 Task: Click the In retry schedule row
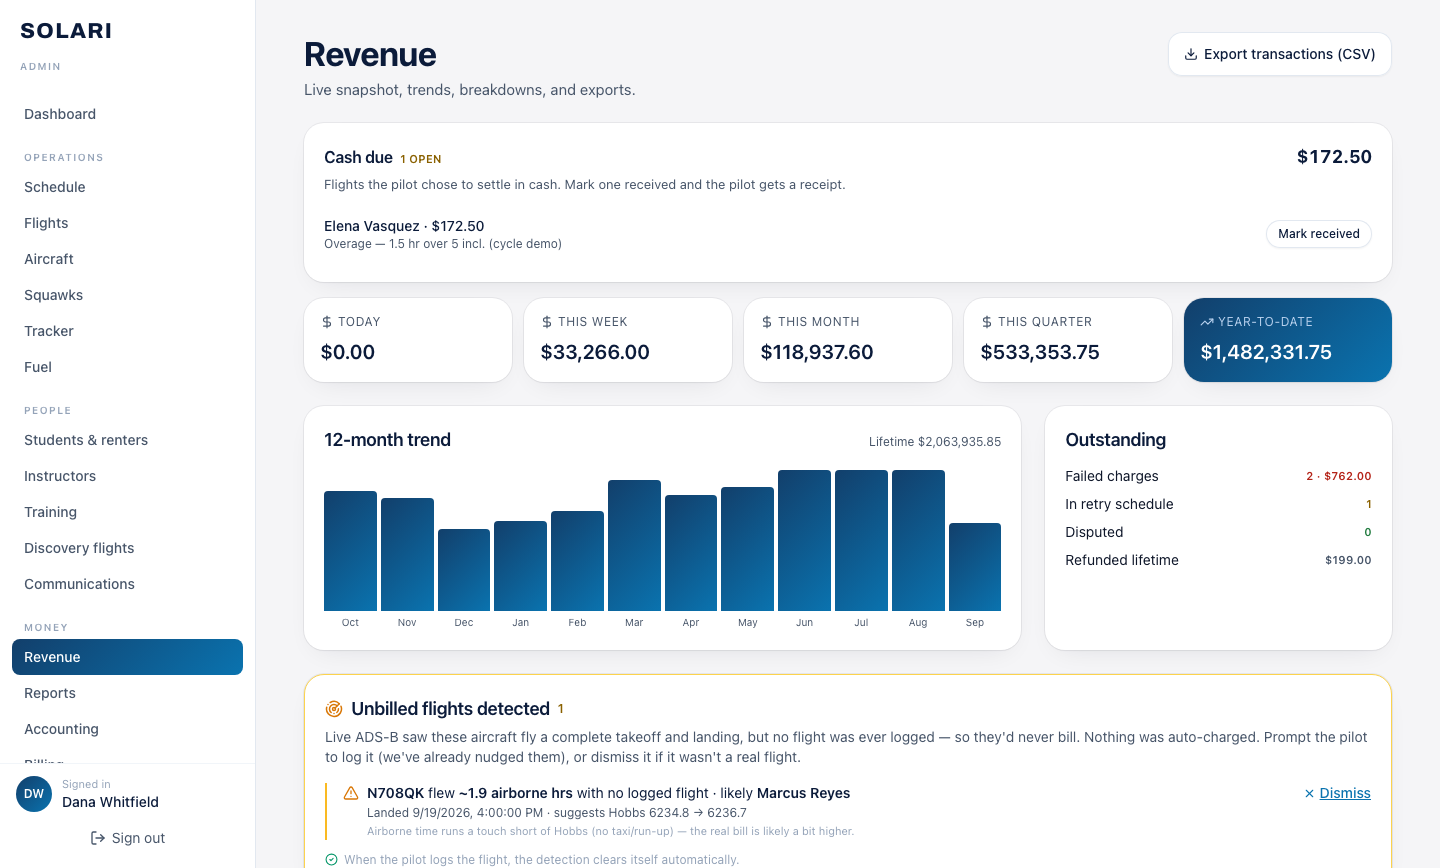pos(1218,504)
